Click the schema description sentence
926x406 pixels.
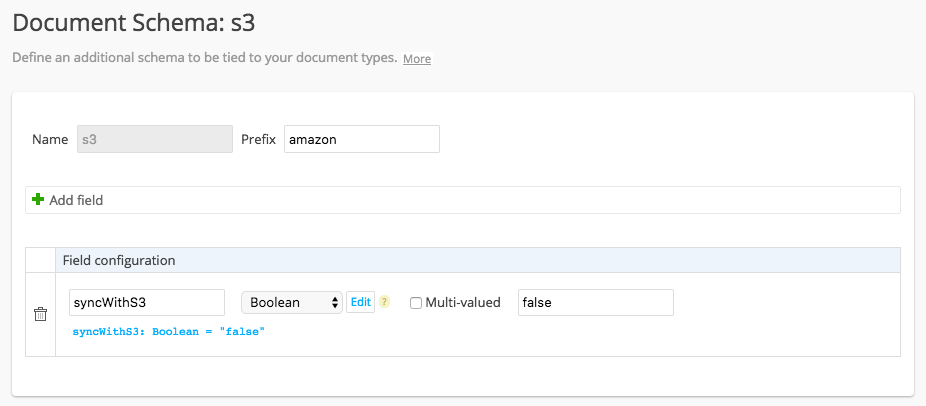pyautogui.click(x=204, y=59)
